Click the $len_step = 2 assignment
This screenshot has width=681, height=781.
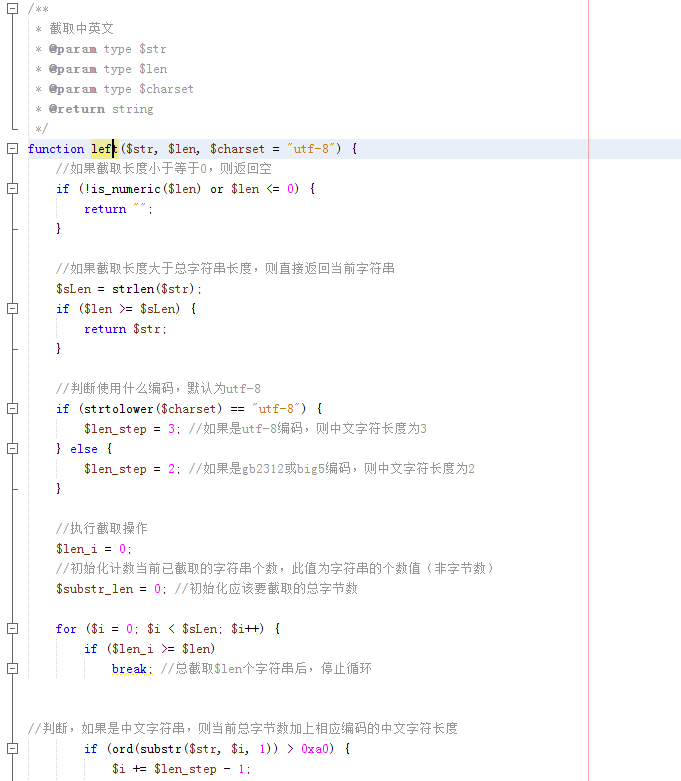[x=133, y=469]
